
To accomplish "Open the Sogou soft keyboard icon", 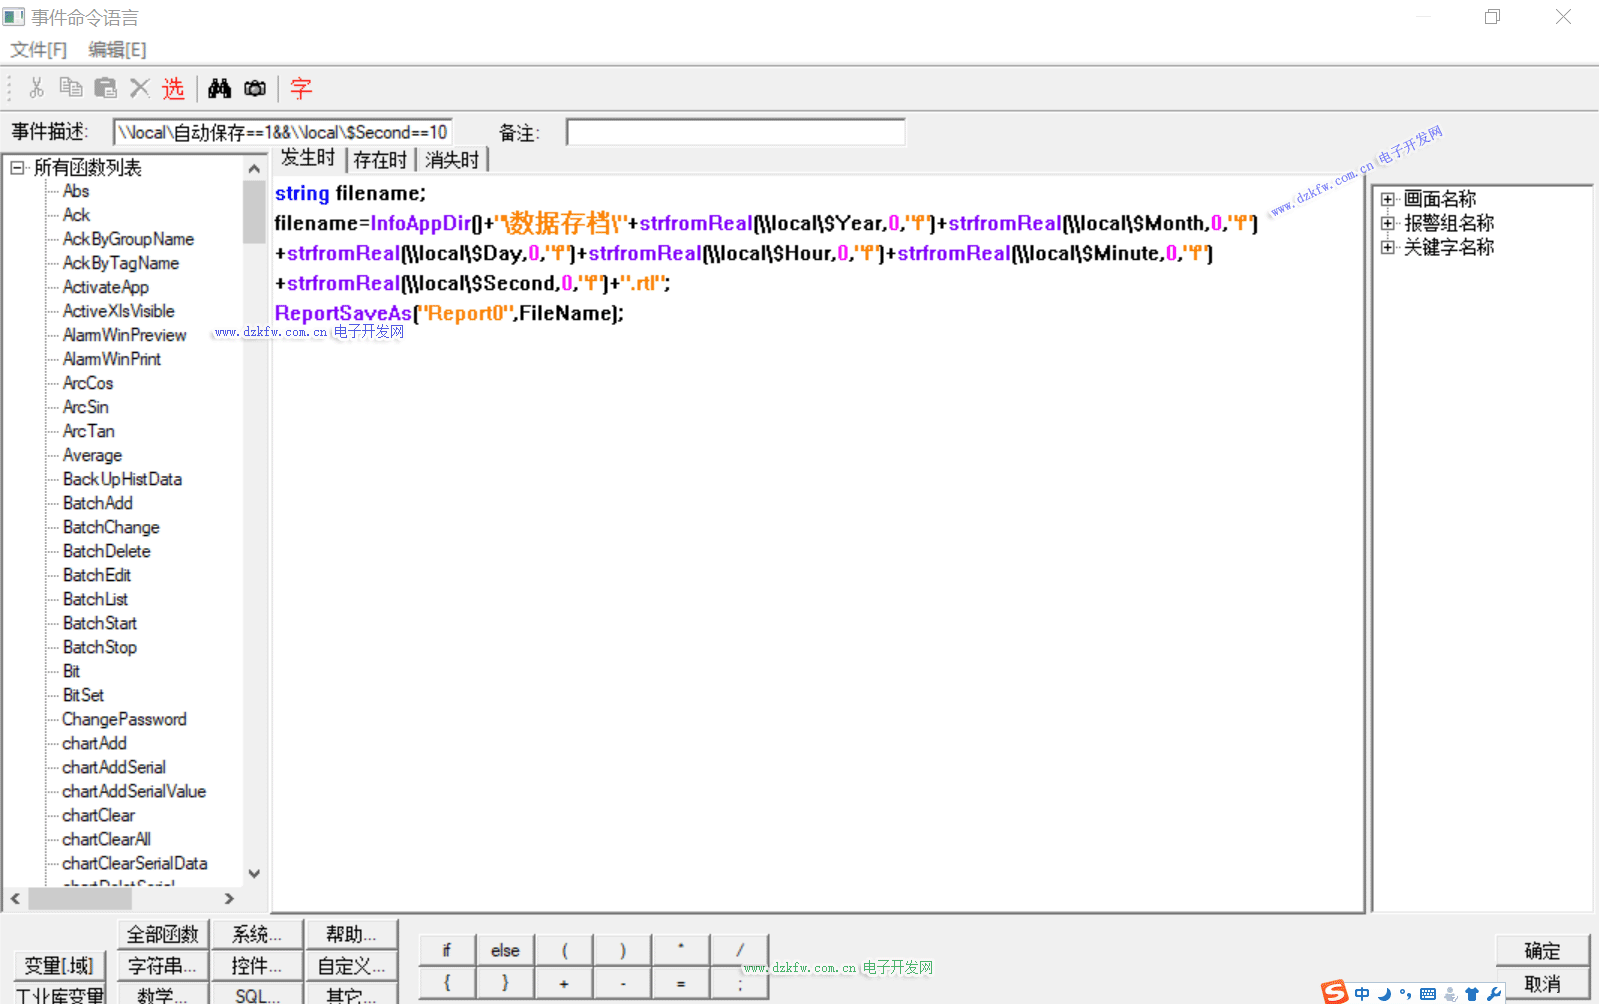I will click(x=1428, y=994).
